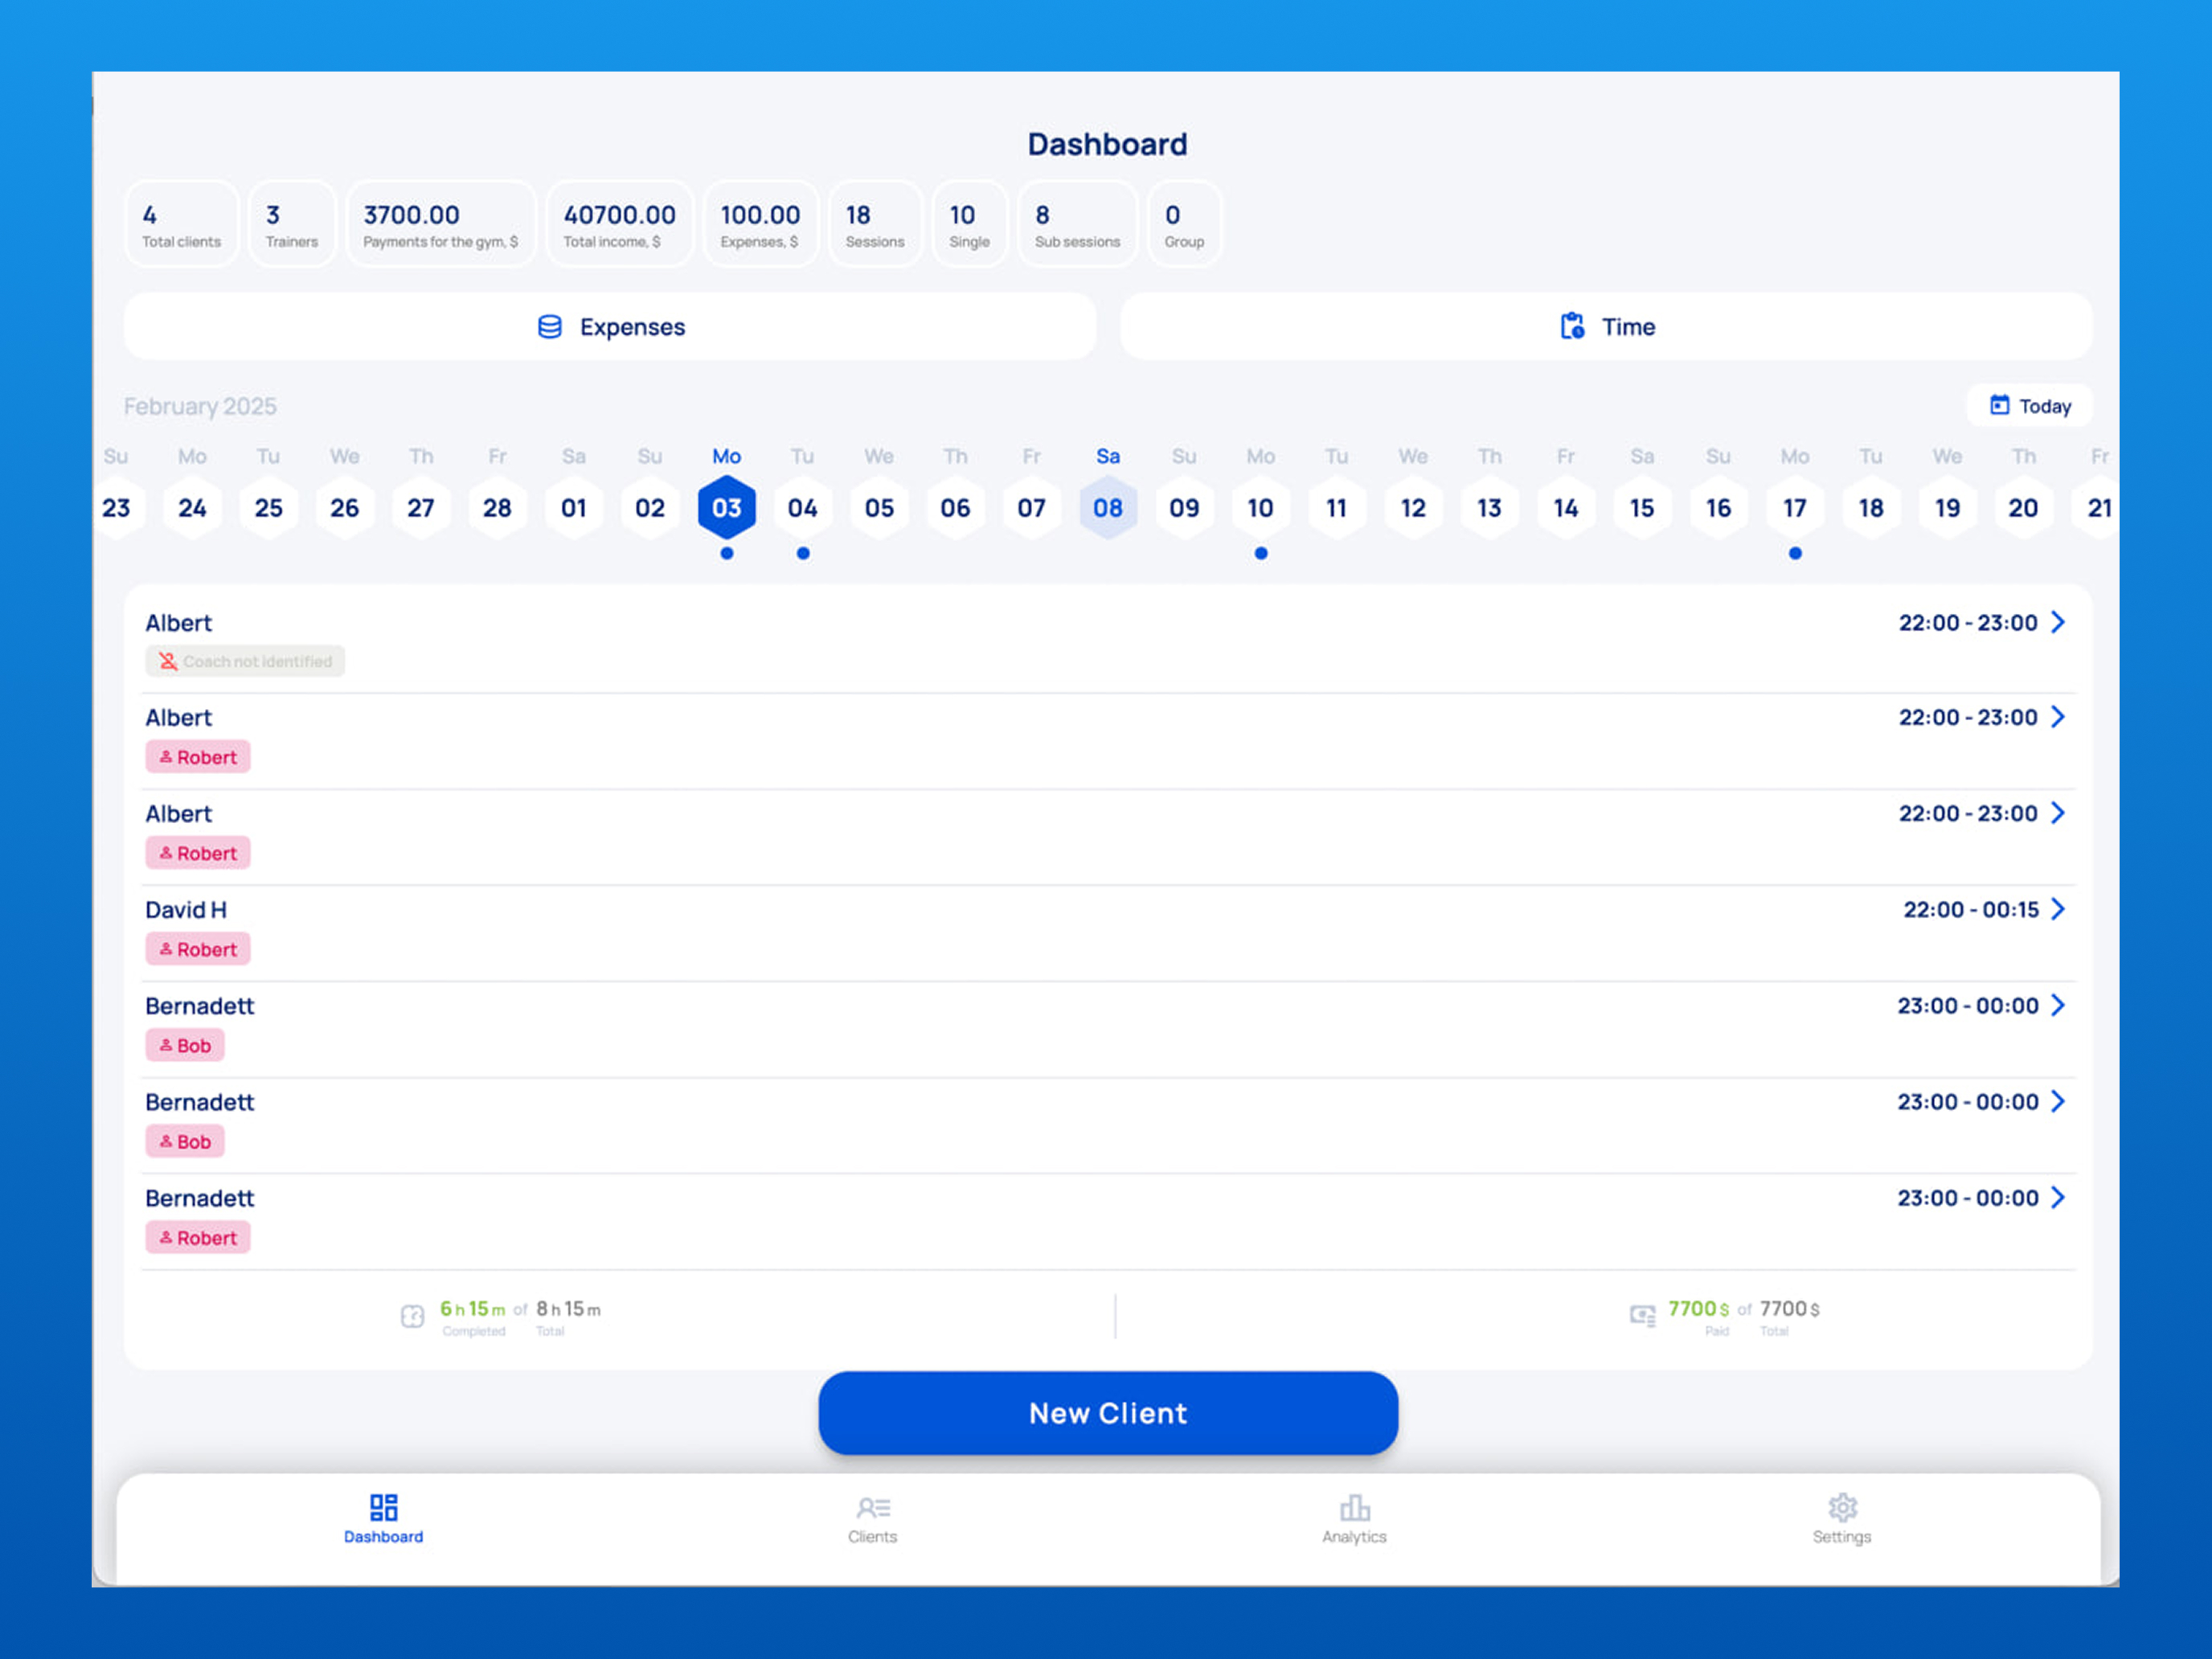Viewport: 2212px width, 1659px height.
Task: Click the Coach not identified tag
Action: (x=245, y=661)
